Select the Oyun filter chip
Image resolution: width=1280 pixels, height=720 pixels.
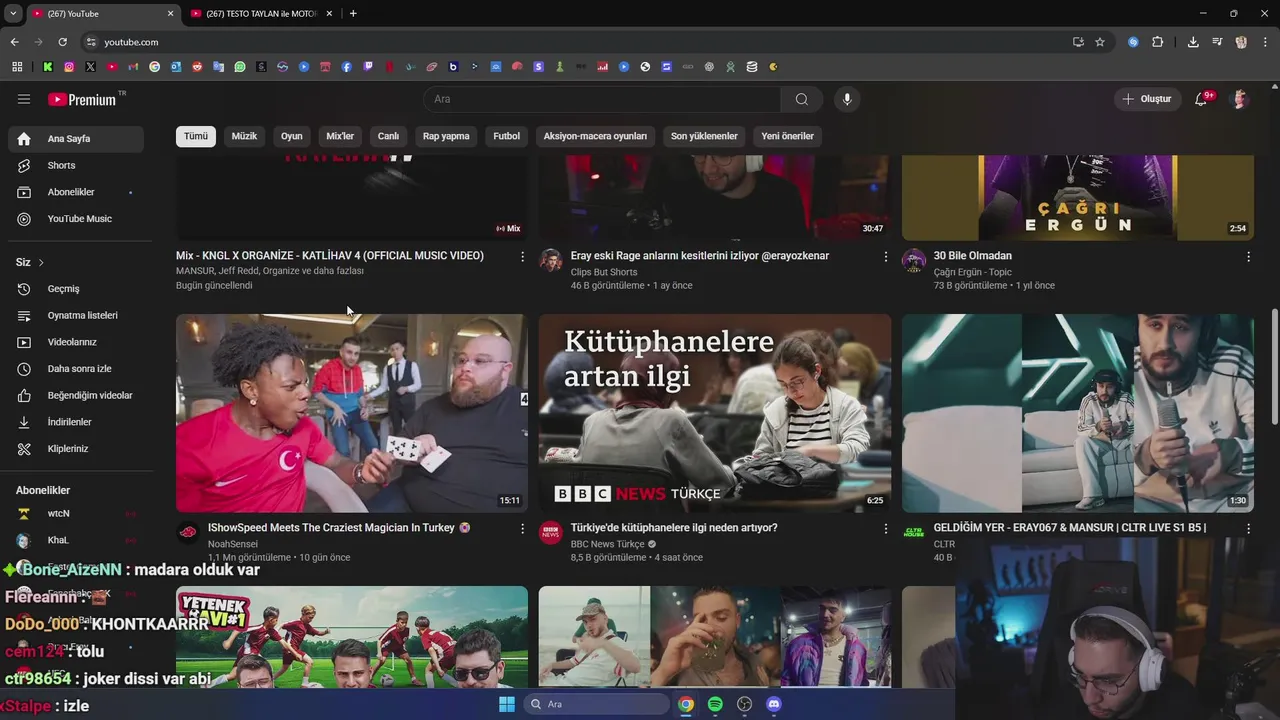point(292,136)
